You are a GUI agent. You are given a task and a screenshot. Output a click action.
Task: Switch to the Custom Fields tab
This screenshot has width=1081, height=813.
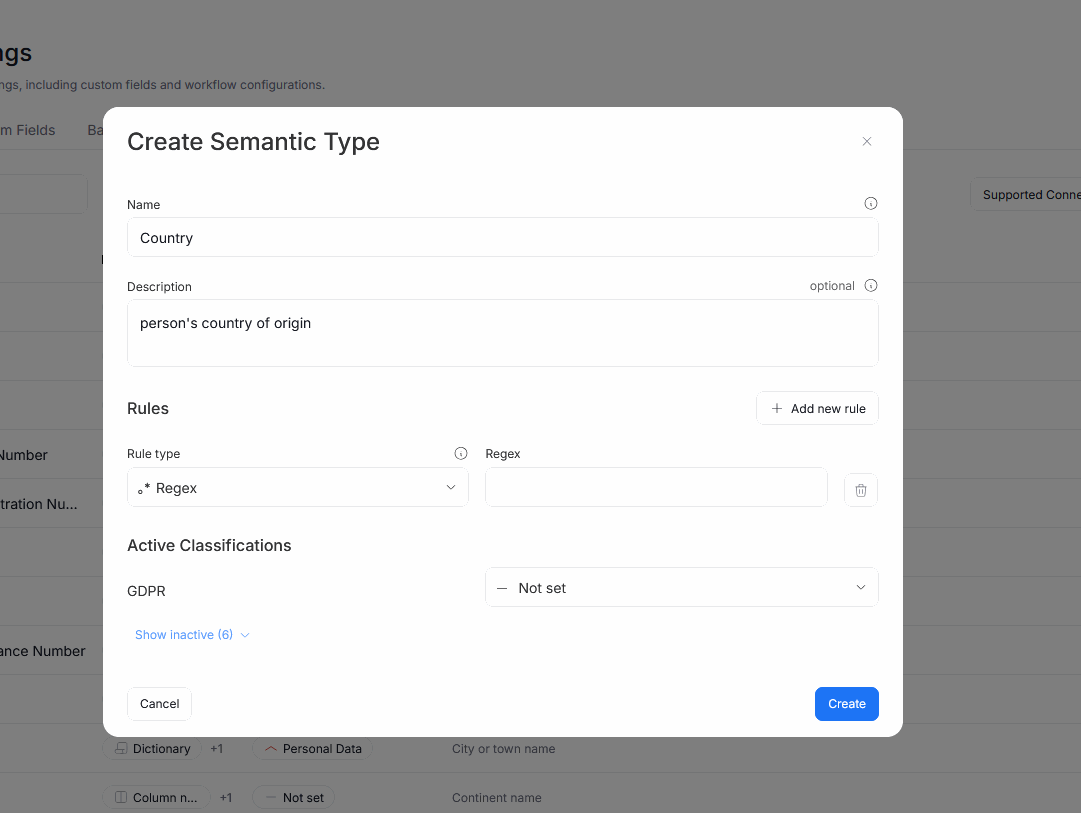28,130
